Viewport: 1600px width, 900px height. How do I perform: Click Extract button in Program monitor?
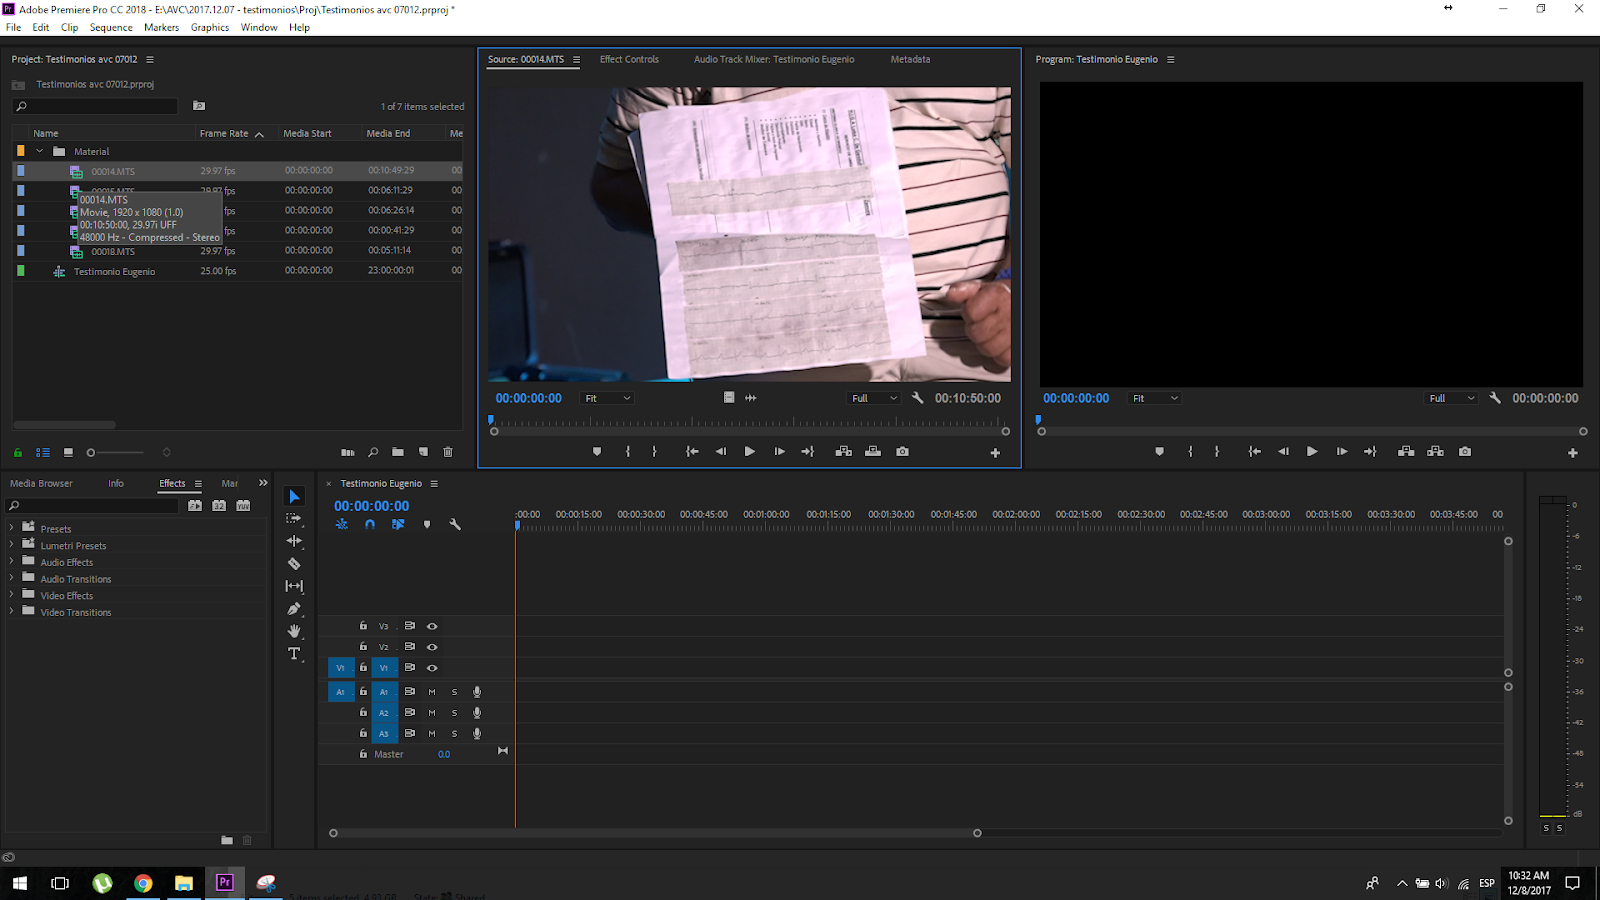[x=1435, y=452]
